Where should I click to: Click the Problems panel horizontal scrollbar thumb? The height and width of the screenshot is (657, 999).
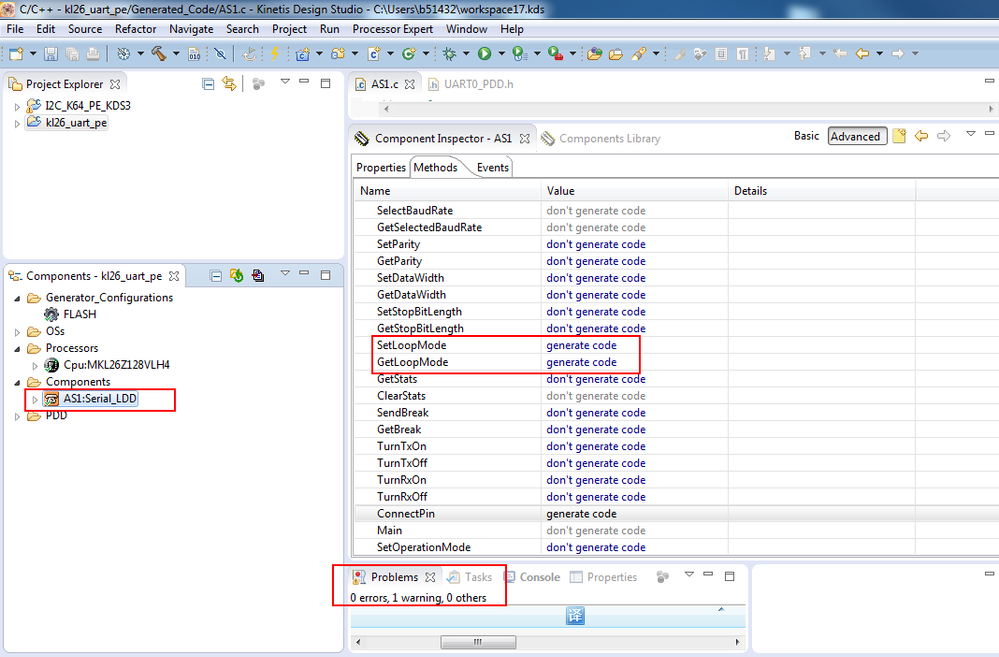478,642
